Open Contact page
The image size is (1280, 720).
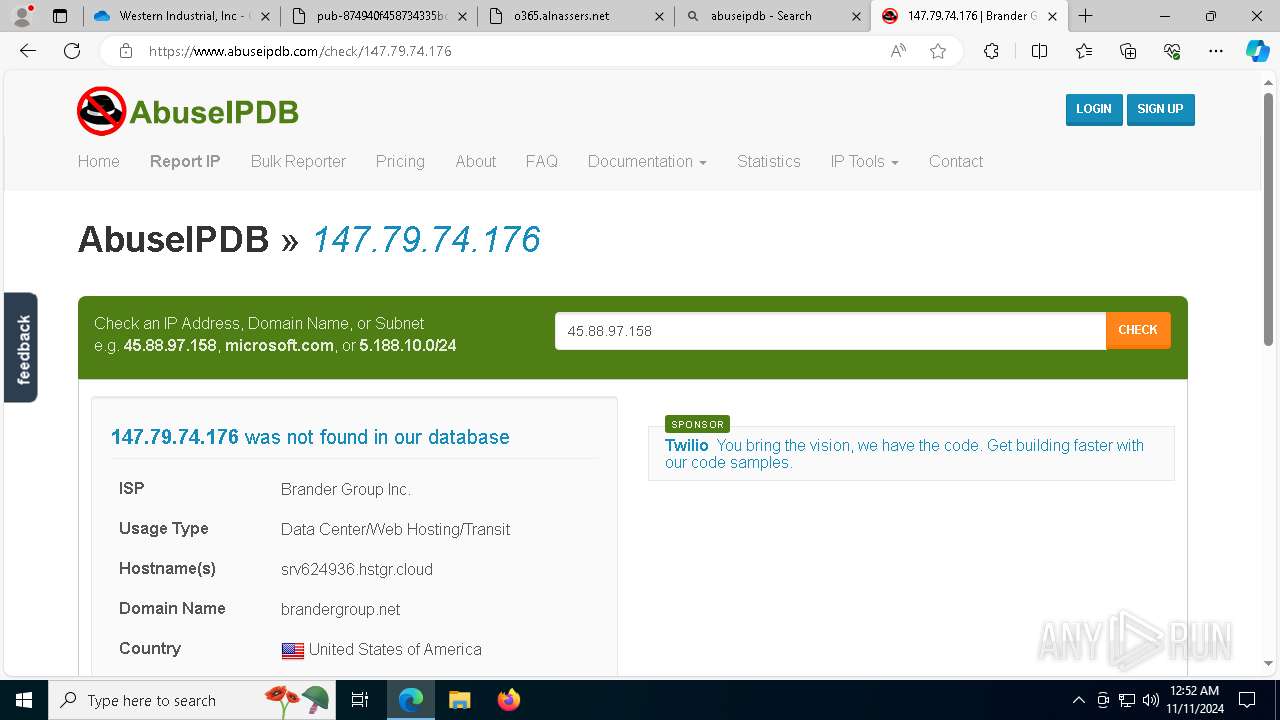[x=955, y=161]
